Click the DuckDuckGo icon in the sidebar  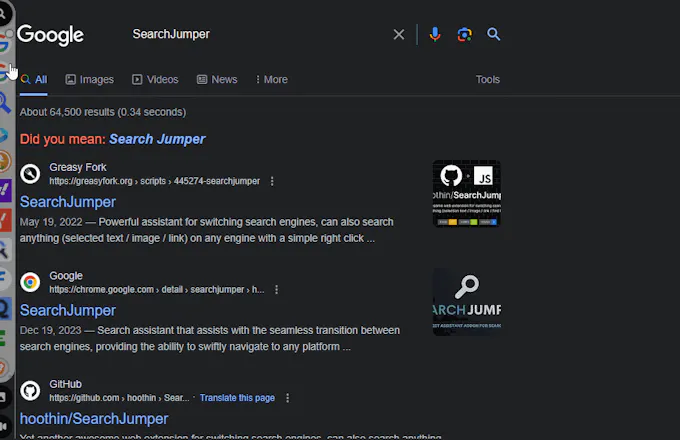tap(4, 161)
